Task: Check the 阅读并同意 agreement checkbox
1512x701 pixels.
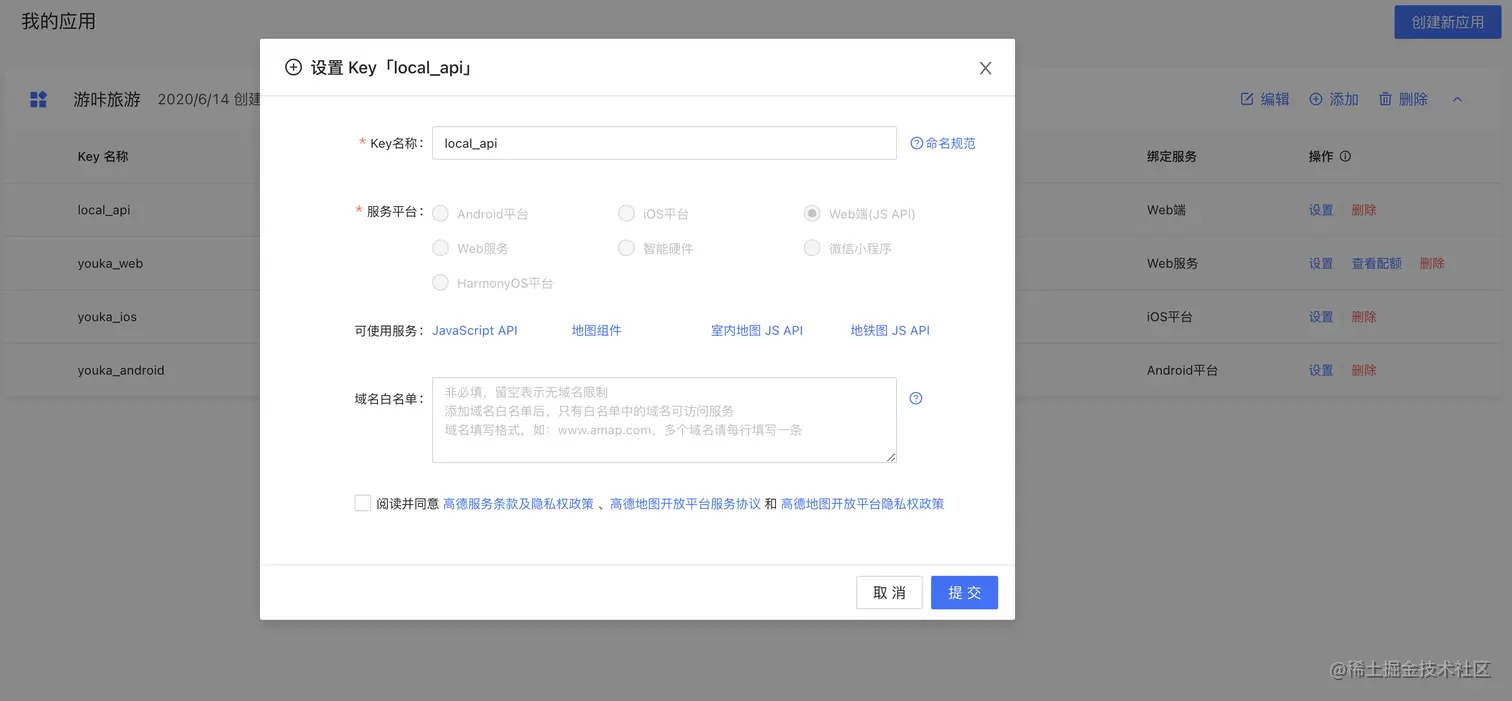Action: coord(362,502)
